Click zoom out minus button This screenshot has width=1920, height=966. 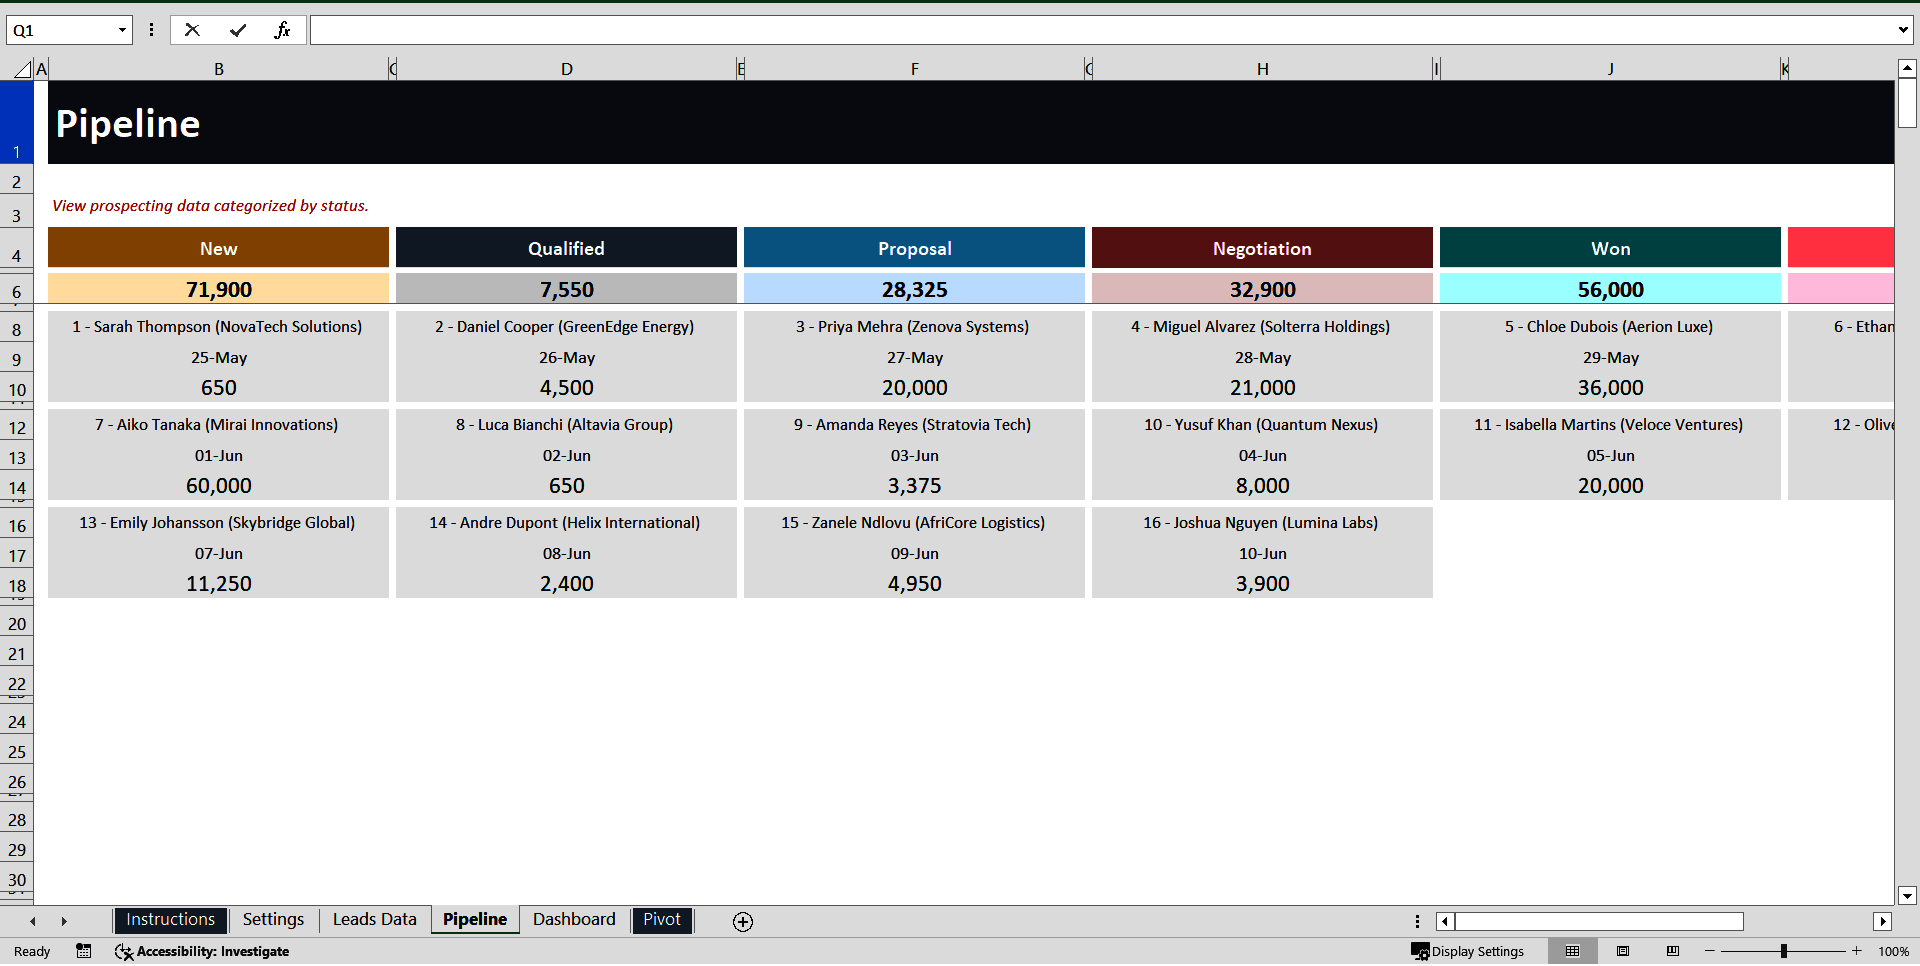click(x=1710, y=951)
